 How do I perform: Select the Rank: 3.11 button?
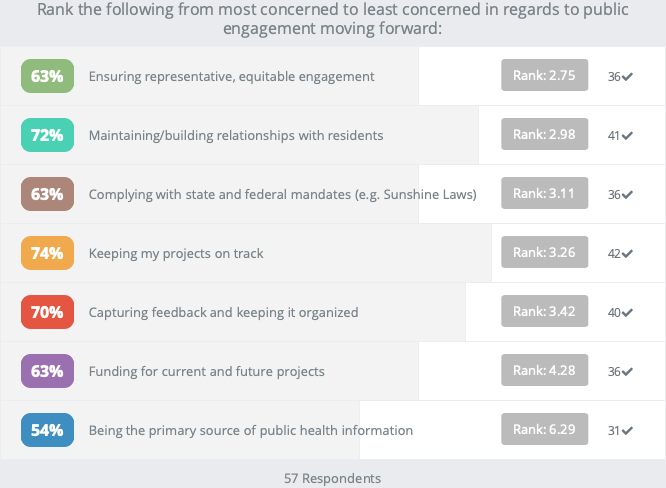click(544, 194)
